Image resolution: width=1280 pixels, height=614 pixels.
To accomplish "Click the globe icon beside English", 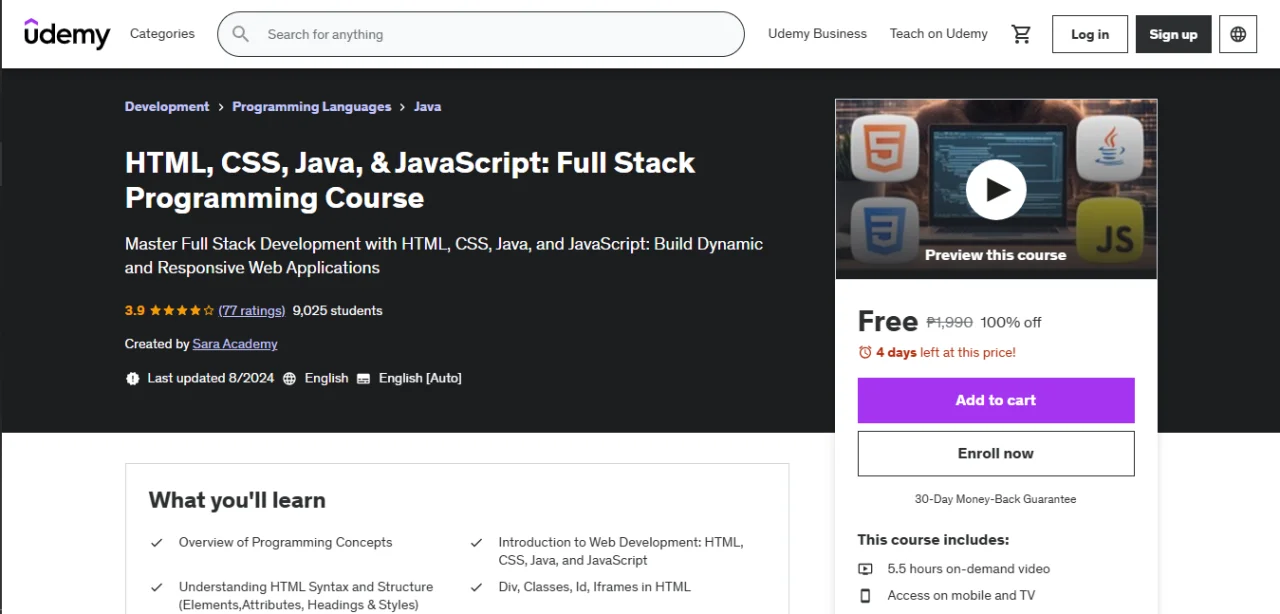I will (290, 378).
